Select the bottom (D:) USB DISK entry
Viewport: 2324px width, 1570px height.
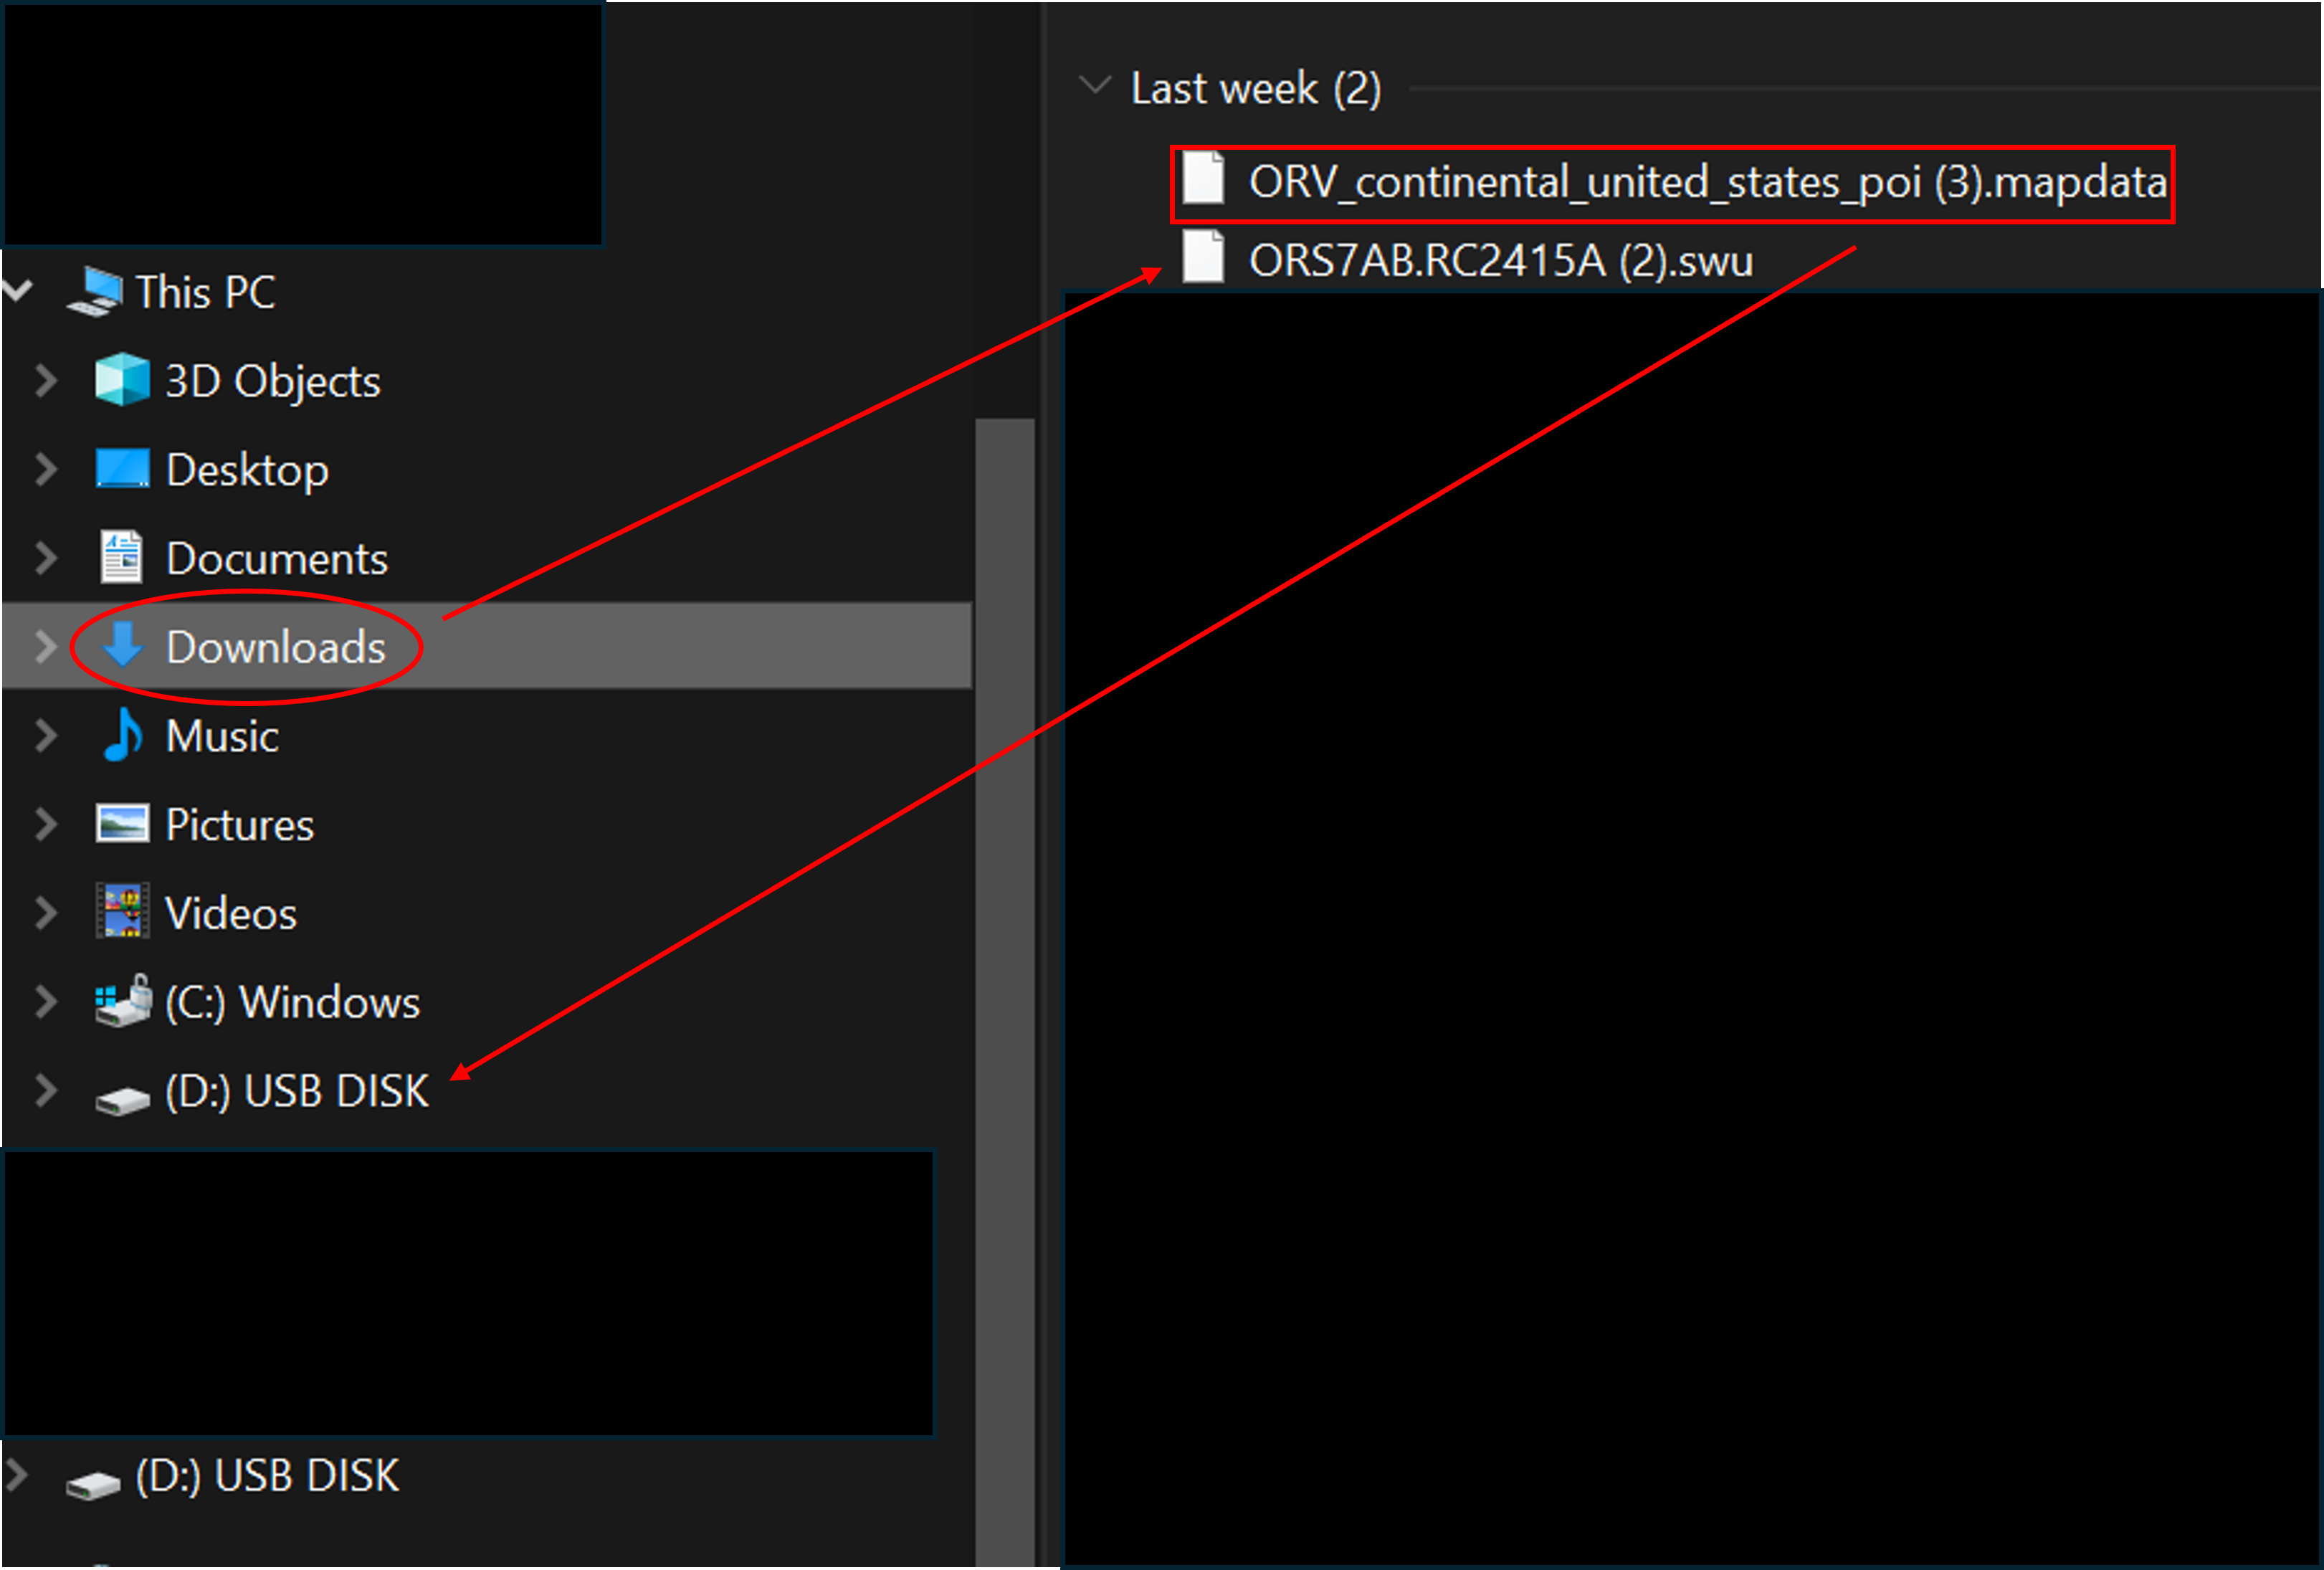(267, 1476)
